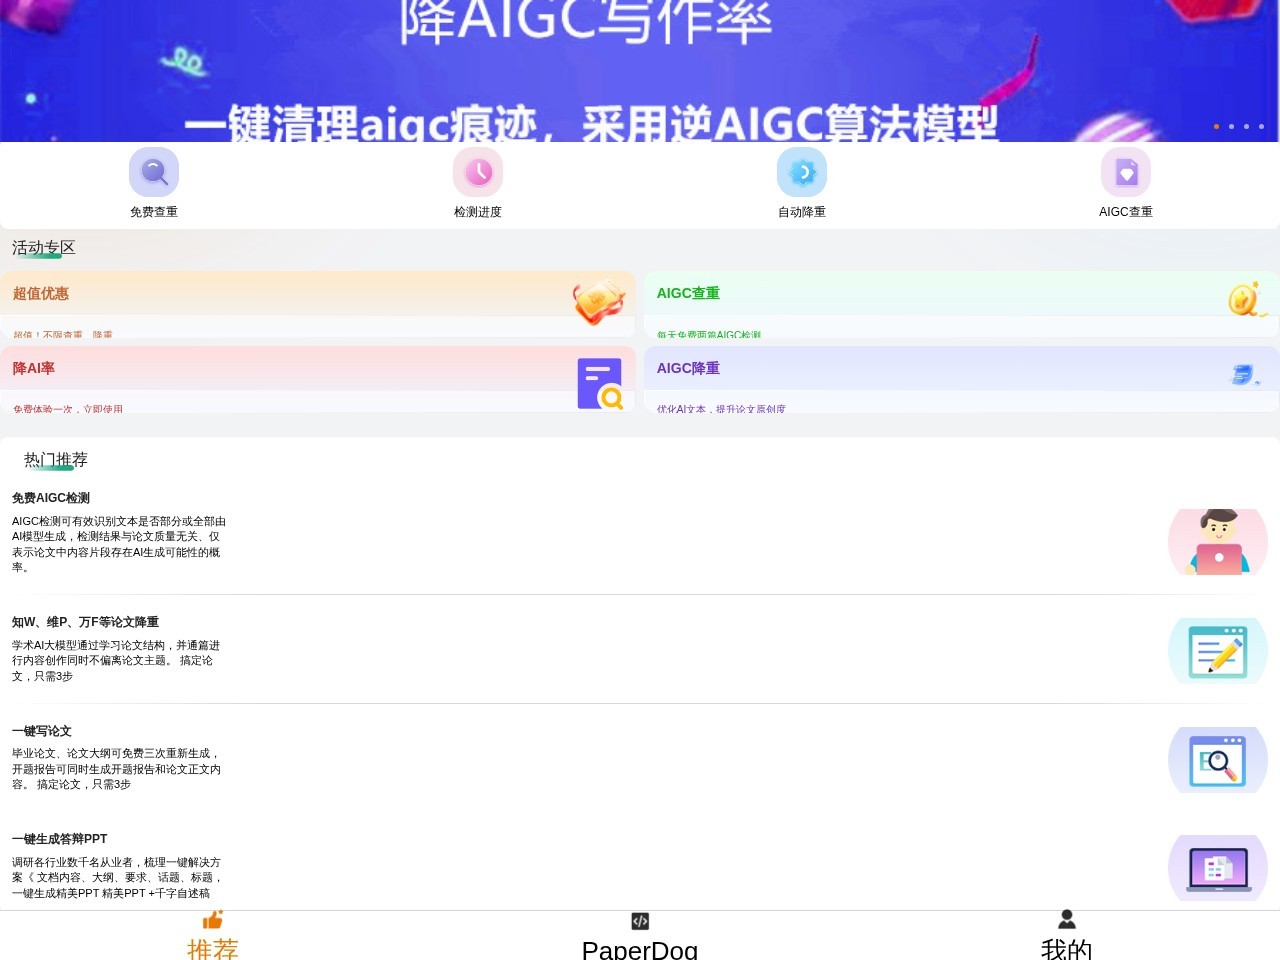
Task: Tap the person icon for 我的
Action: point(1067,920)
